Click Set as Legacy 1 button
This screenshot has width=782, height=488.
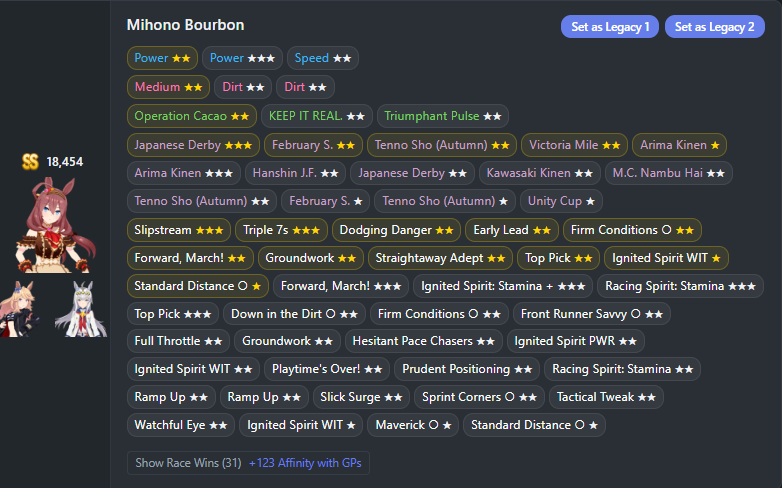pos(610,27)
